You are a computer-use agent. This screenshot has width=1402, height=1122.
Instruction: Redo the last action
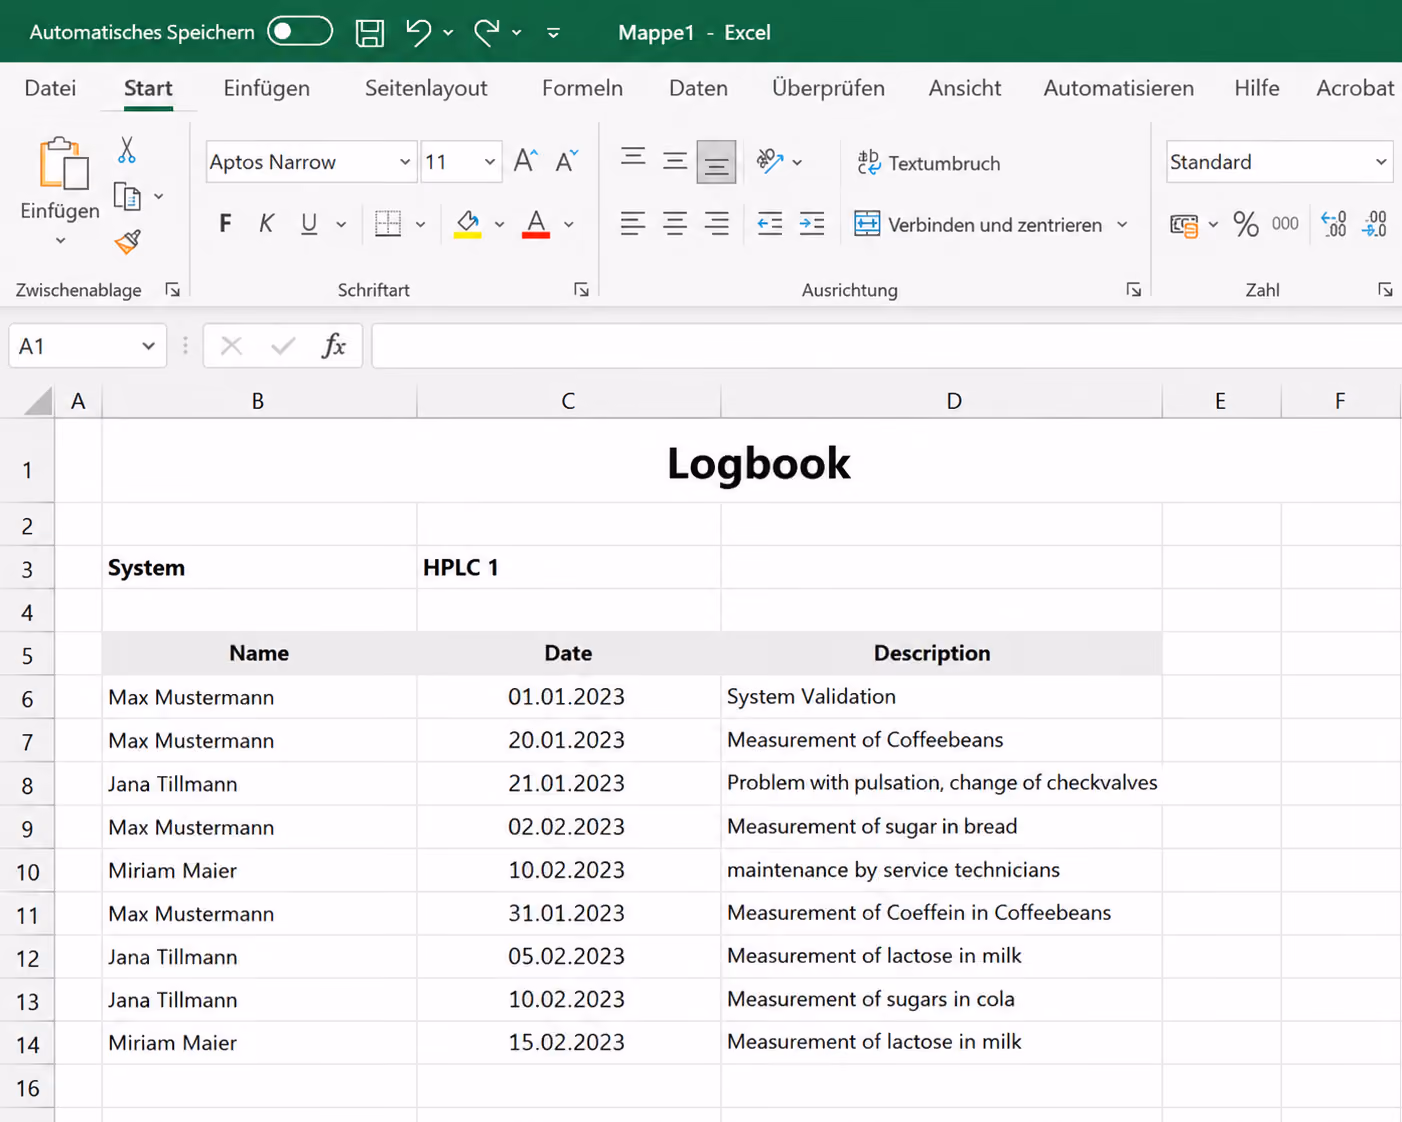click(x=487, y=32)
